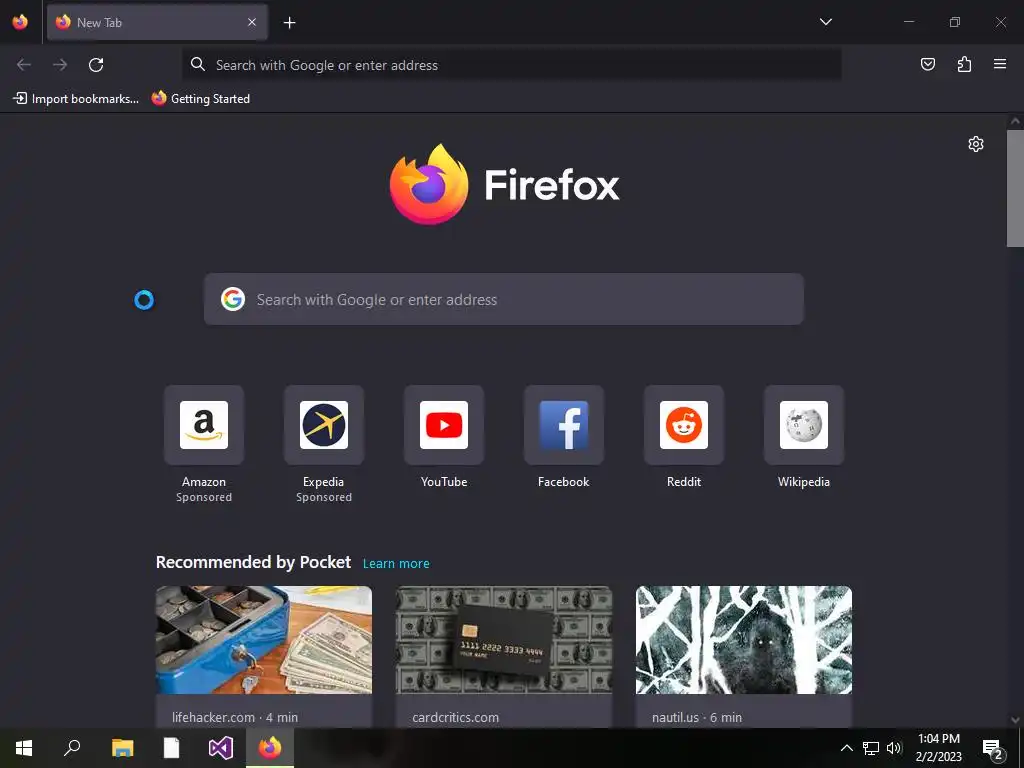Open a new tab with plus button
This screenshot has height=768, width=1024.
point(289,23)
